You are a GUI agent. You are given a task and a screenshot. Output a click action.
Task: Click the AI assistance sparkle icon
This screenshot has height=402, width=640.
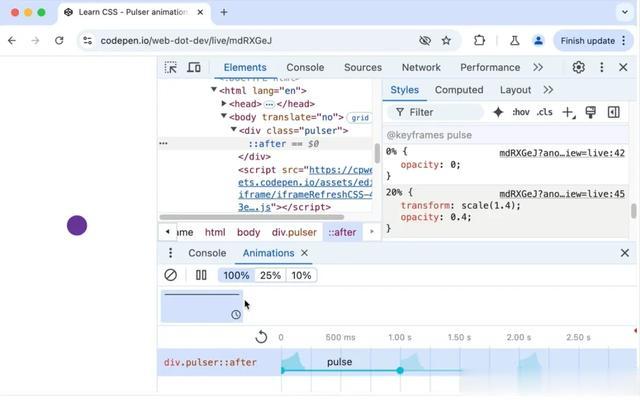tap(498, 112)
